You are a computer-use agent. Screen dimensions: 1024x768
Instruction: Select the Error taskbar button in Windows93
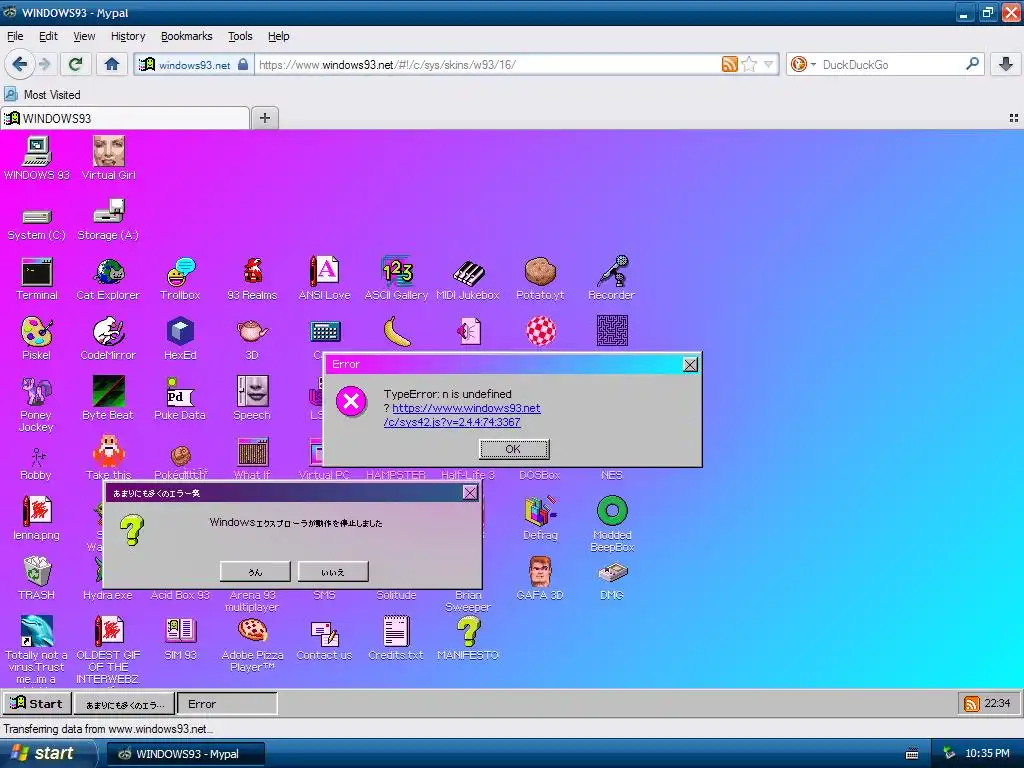coord(227,704)
